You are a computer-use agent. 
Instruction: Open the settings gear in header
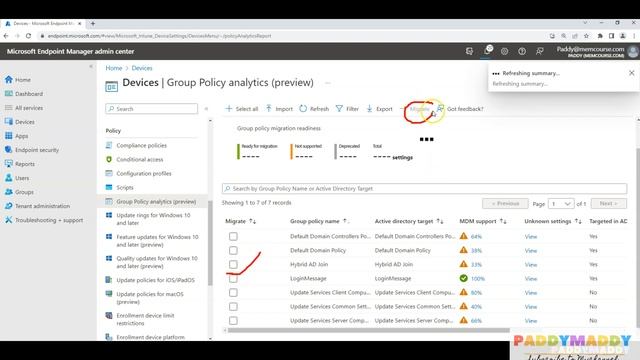pyautogui.click(x=504, y=51)
